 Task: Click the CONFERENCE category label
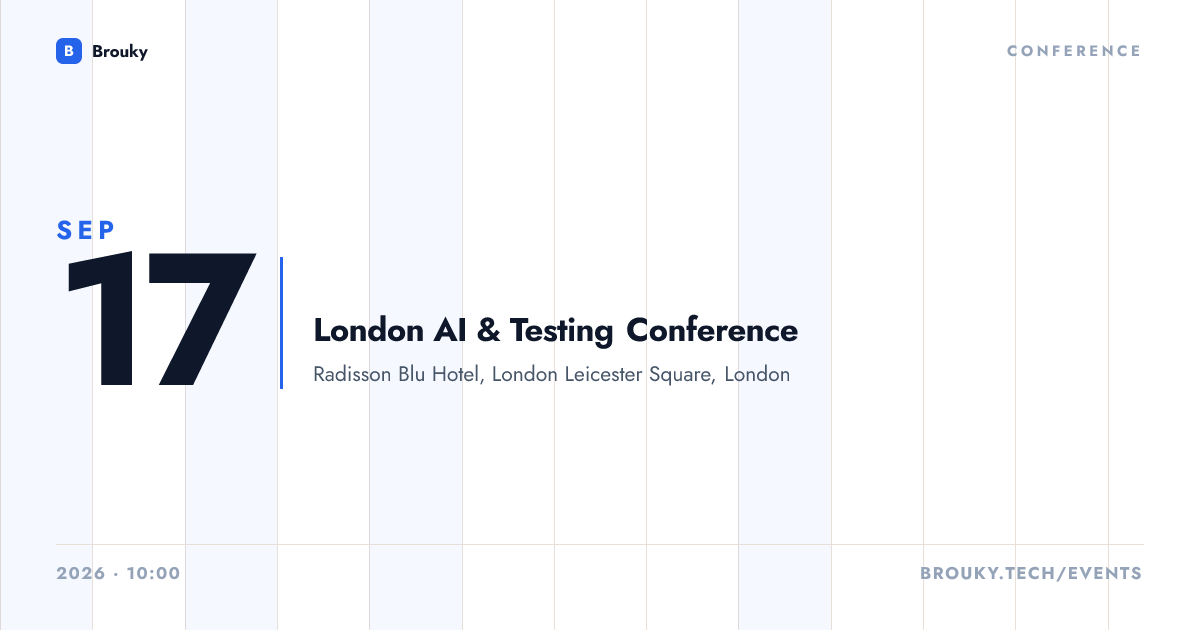point(1074,51)
